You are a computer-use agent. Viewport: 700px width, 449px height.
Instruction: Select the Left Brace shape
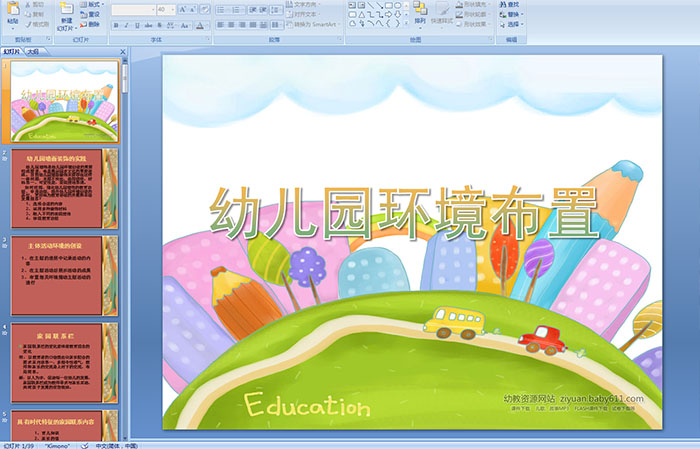[388, 23]
